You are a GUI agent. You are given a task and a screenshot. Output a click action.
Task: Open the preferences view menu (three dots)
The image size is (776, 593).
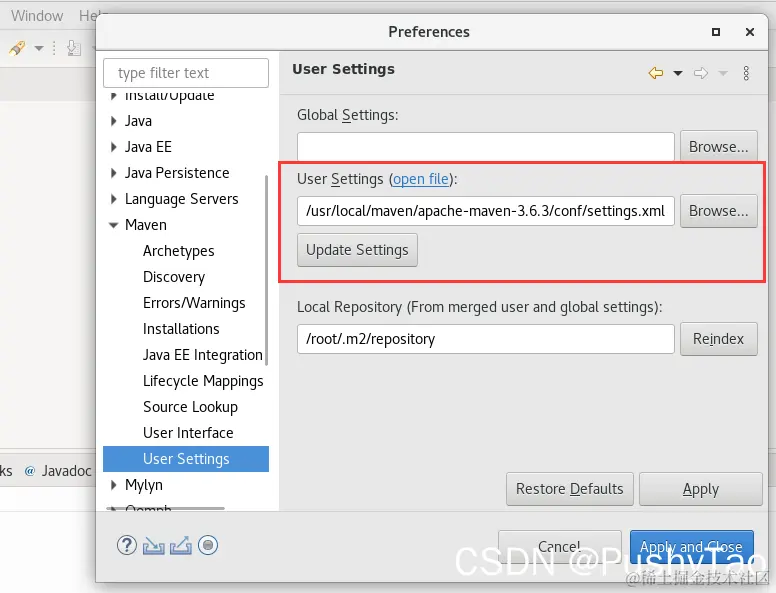click(746, 73)
